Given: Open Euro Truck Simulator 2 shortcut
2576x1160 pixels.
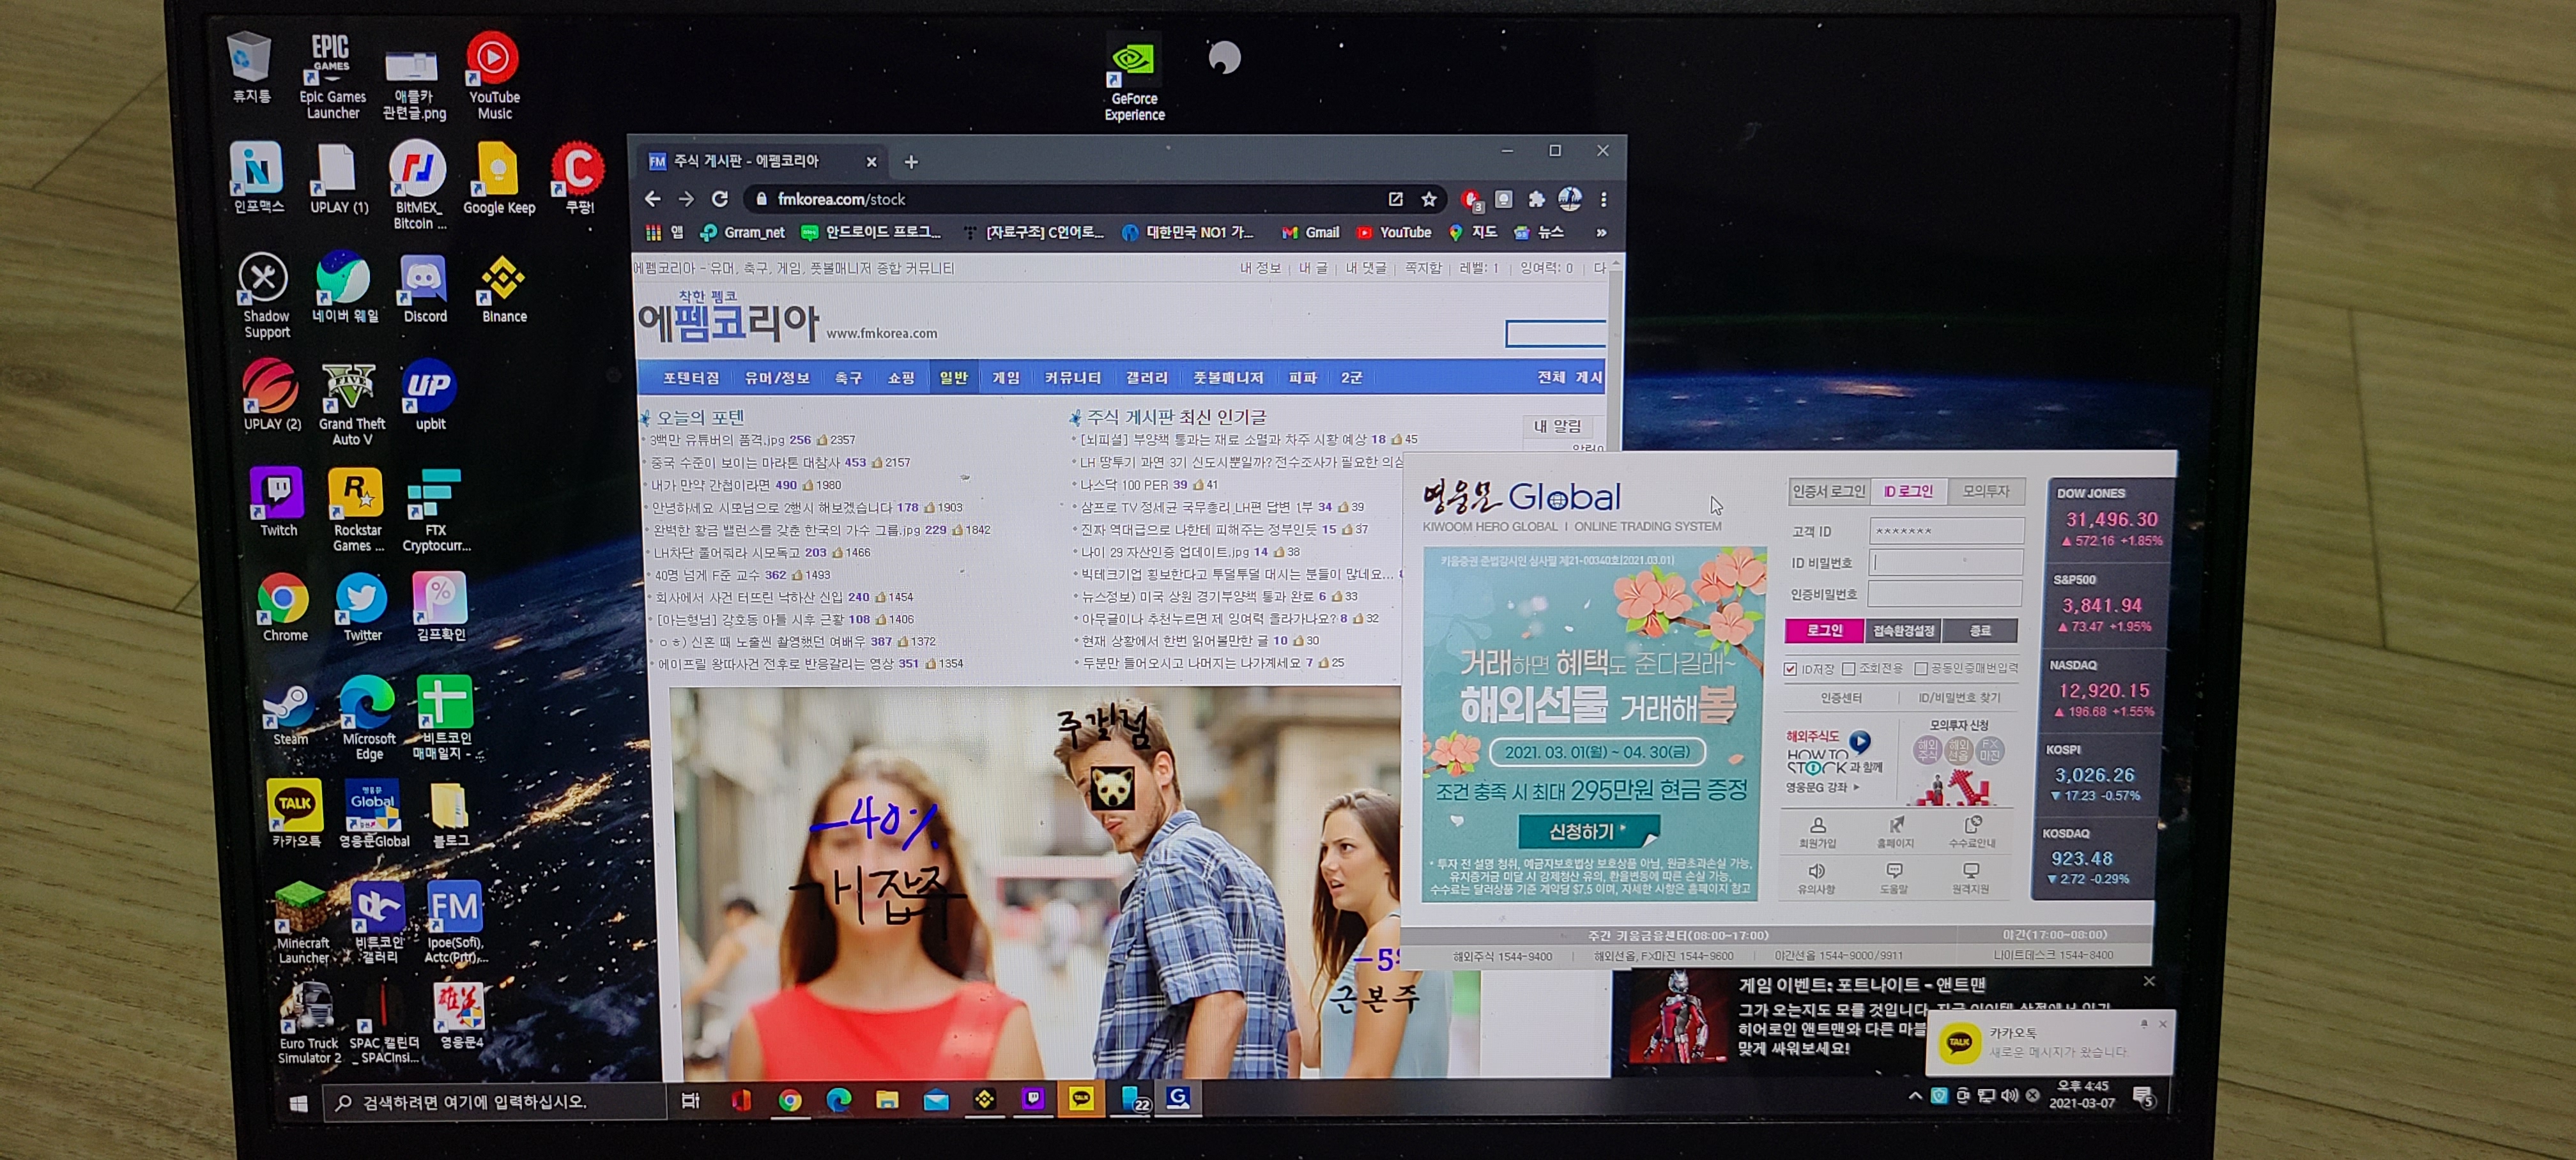Looking at the screenshot, I should (x=308, y=1022).
